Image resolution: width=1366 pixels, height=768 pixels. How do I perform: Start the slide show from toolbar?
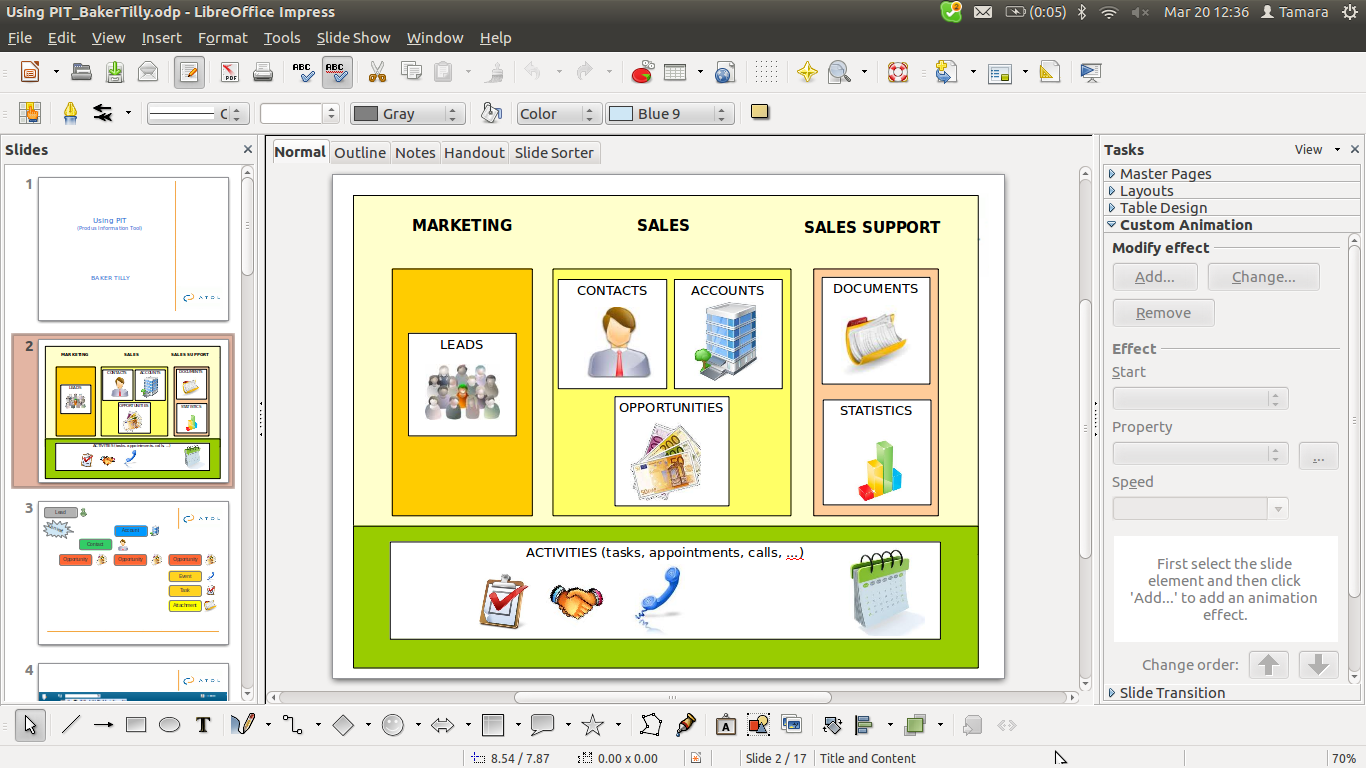(x=1090, y=72)
